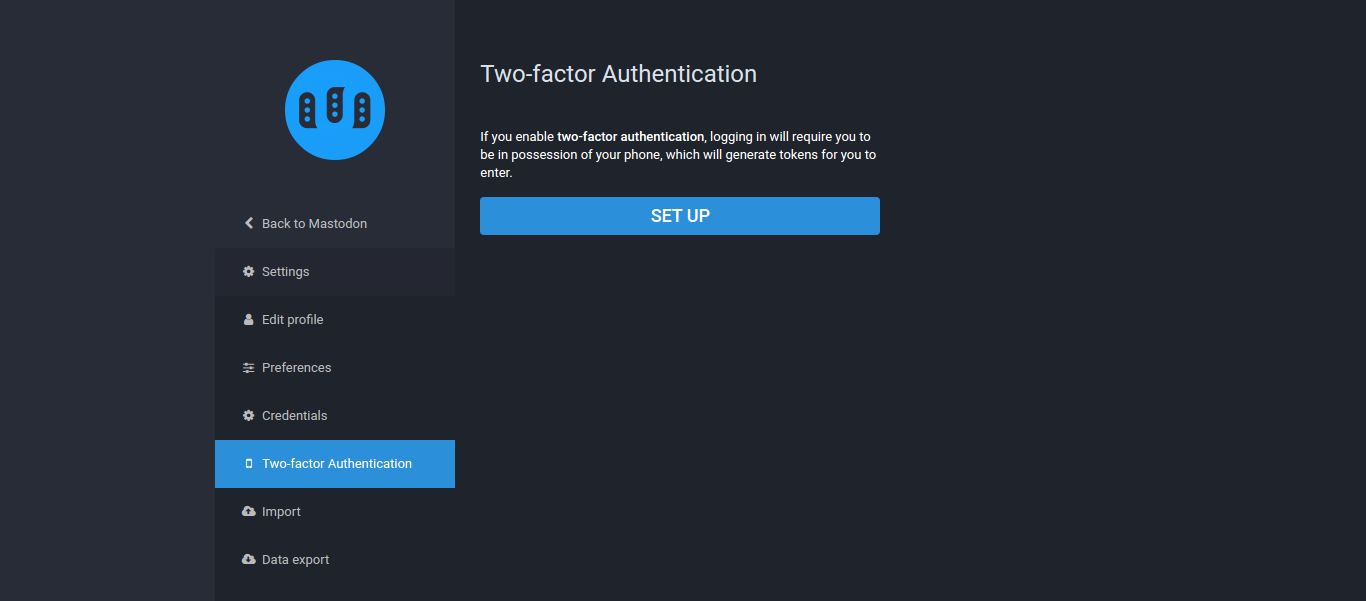Click the Two-factor Authentication page heading
Image resolution: width=1366 pixels, height=601 pixels.
618,74
